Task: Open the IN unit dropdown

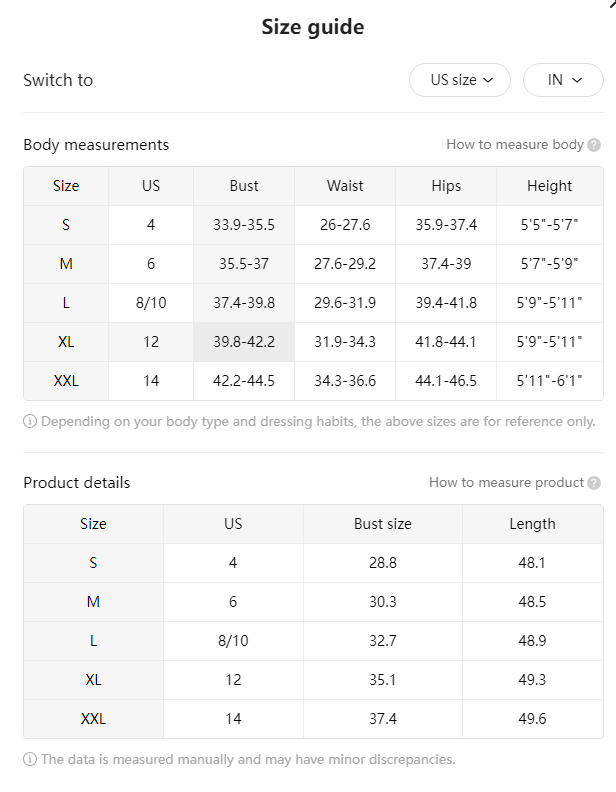Action: (x=563, y=80)
